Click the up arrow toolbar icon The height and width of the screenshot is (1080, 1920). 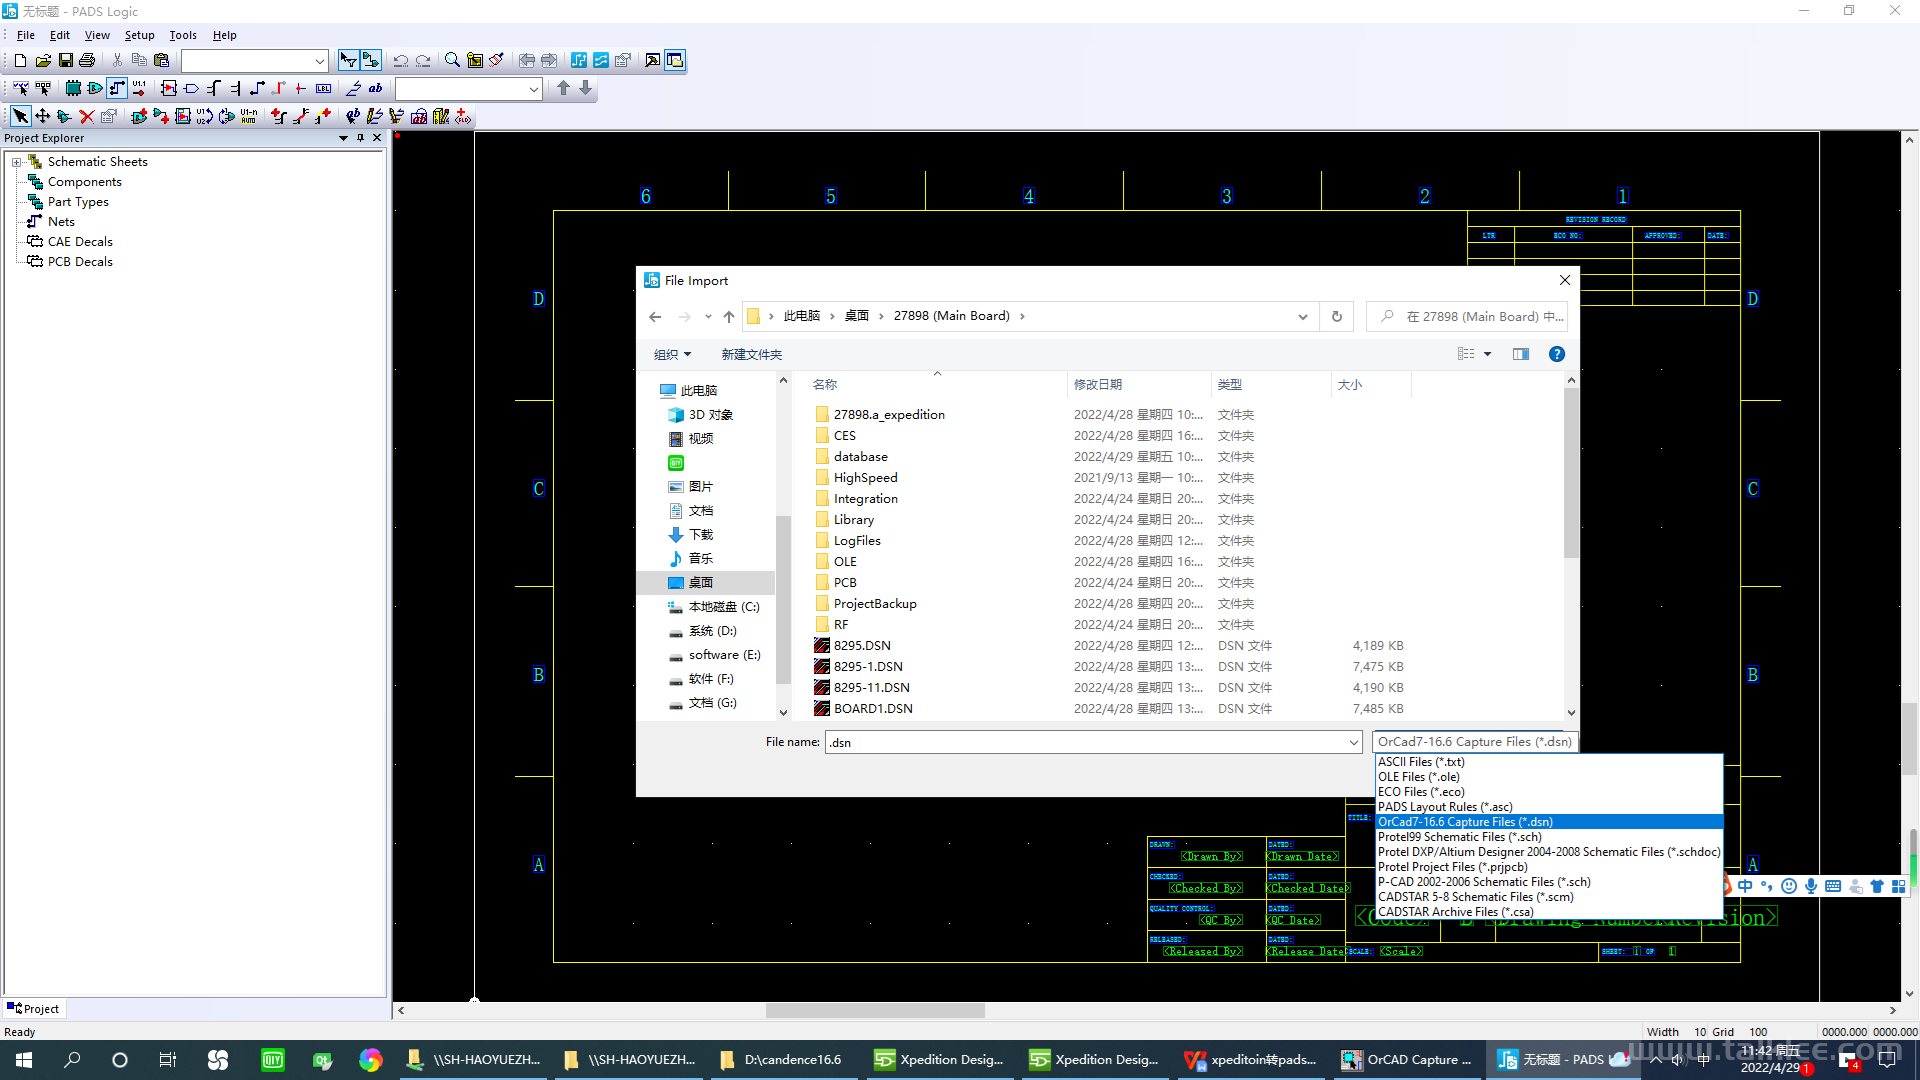[x=563, y=88]
